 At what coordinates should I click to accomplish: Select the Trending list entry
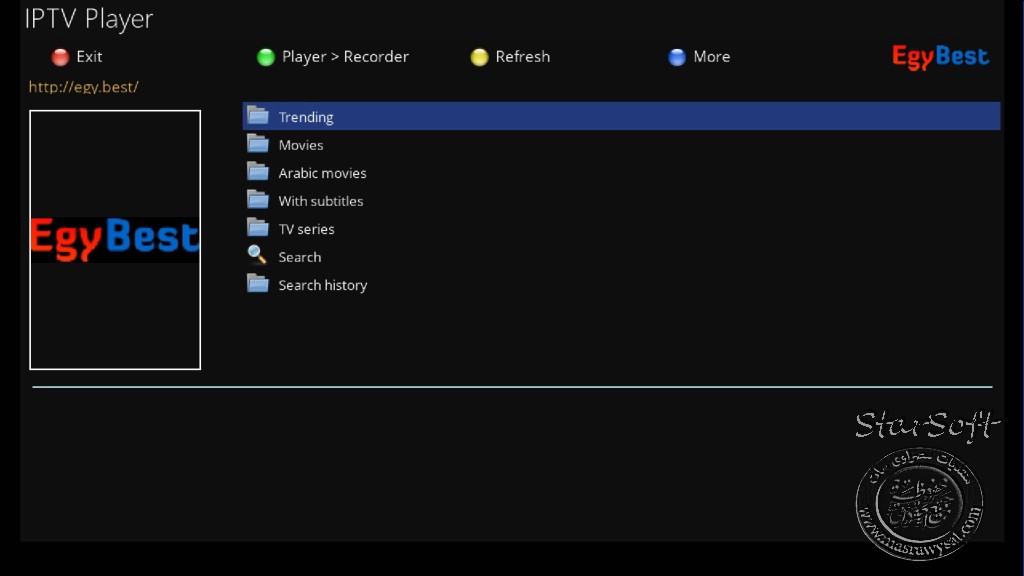point(621,116)
